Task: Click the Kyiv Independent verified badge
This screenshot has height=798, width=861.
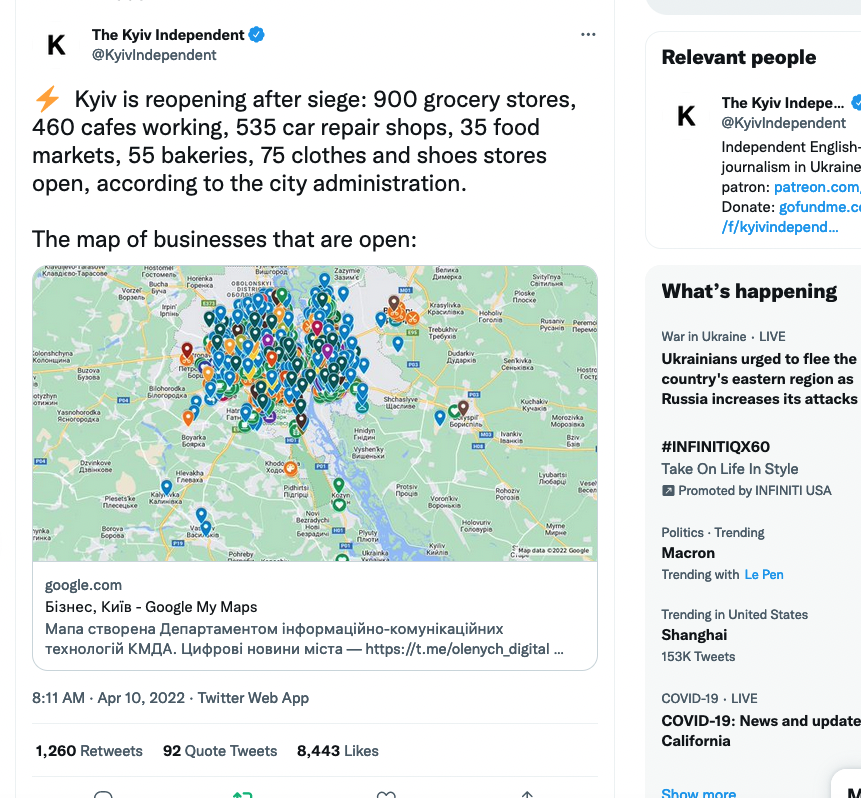Action: click(x=257, y=35)
